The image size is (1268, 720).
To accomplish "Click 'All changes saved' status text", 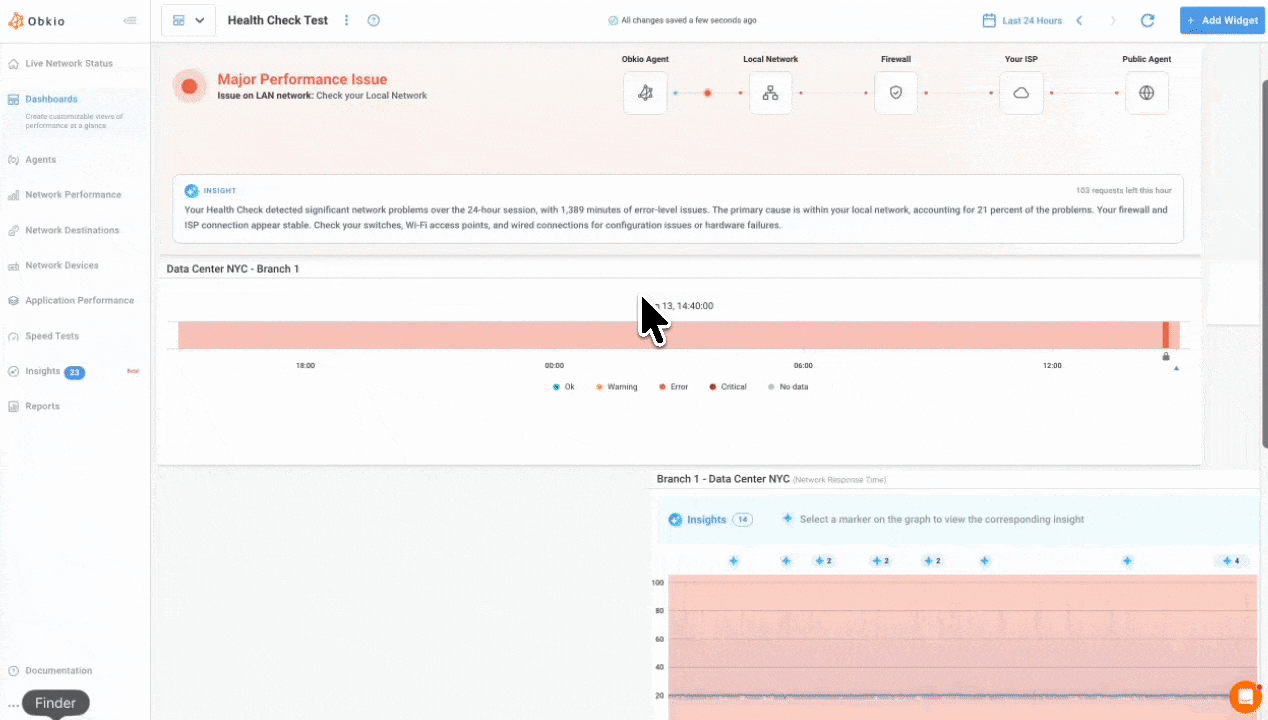I will (x=682, y=20).
